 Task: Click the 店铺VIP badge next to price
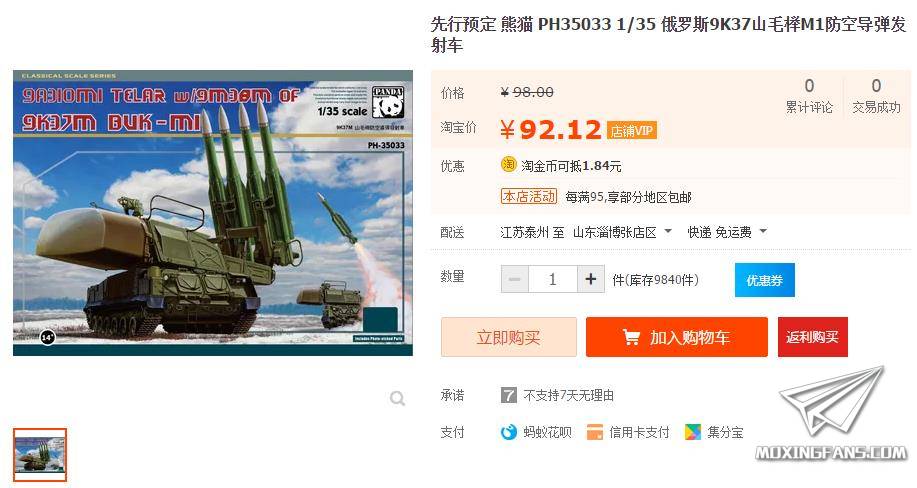click(x=632, y=130)
